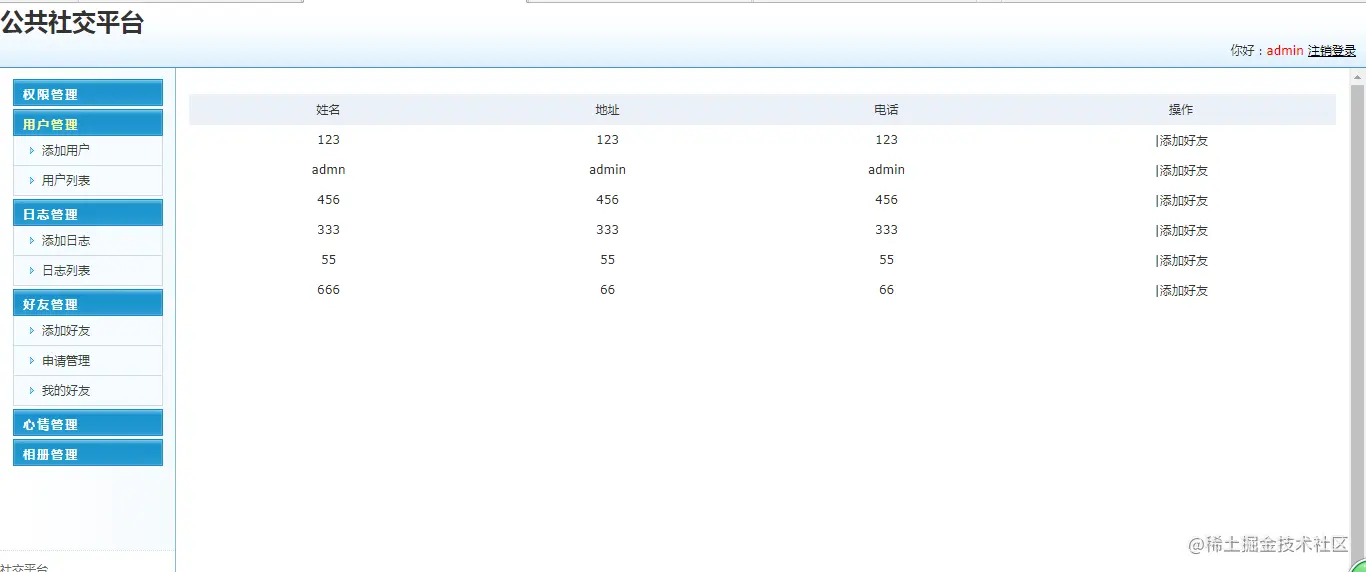The height and width of the screenshot is (572, 1366).
Task: Expand the 心情管理 sidebar section
Action: 87,424
